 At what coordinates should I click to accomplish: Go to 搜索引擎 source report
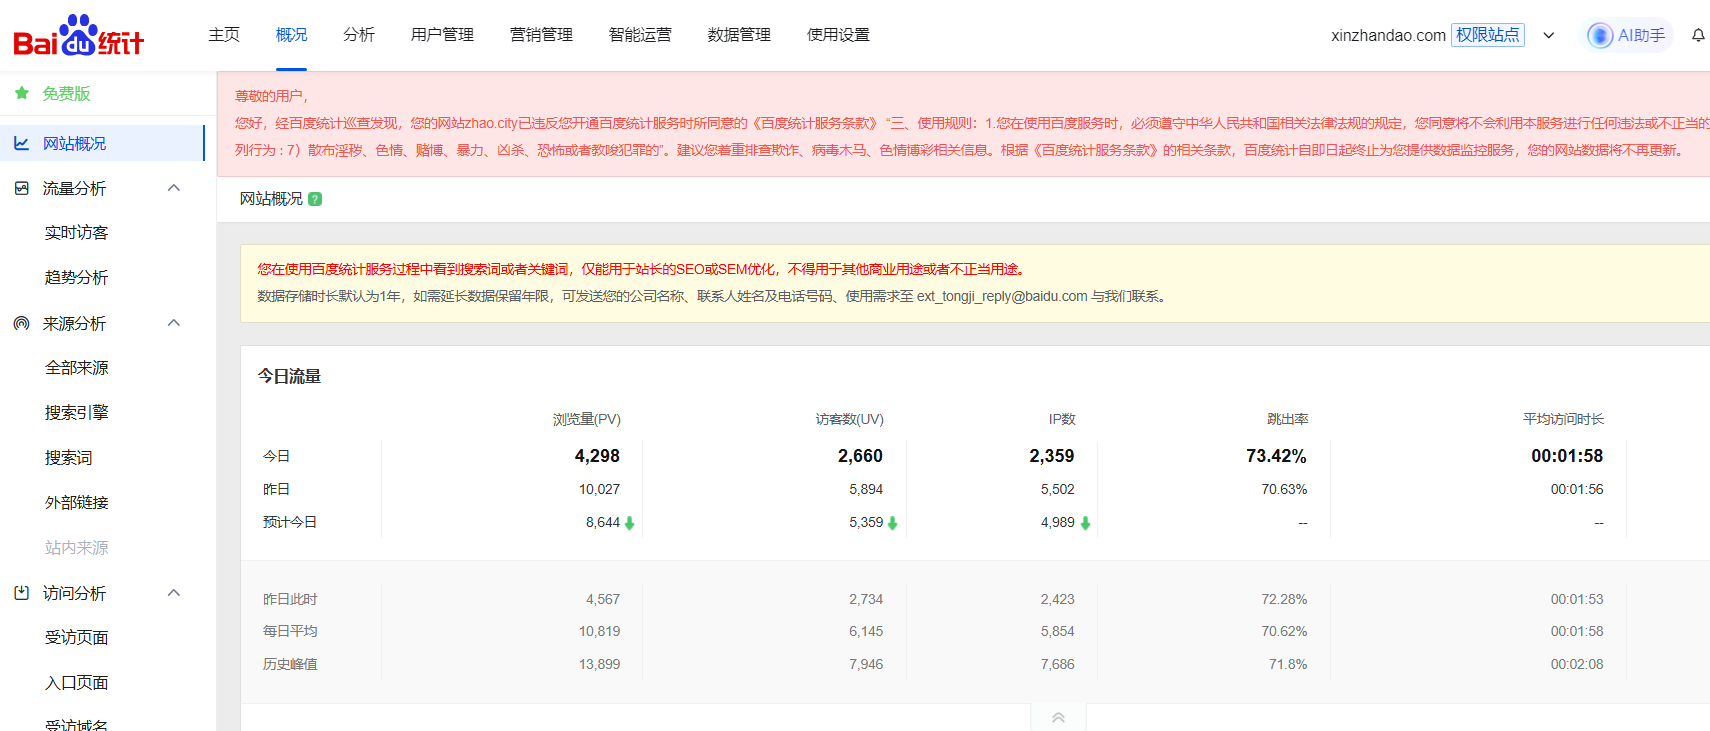[76, 413]
